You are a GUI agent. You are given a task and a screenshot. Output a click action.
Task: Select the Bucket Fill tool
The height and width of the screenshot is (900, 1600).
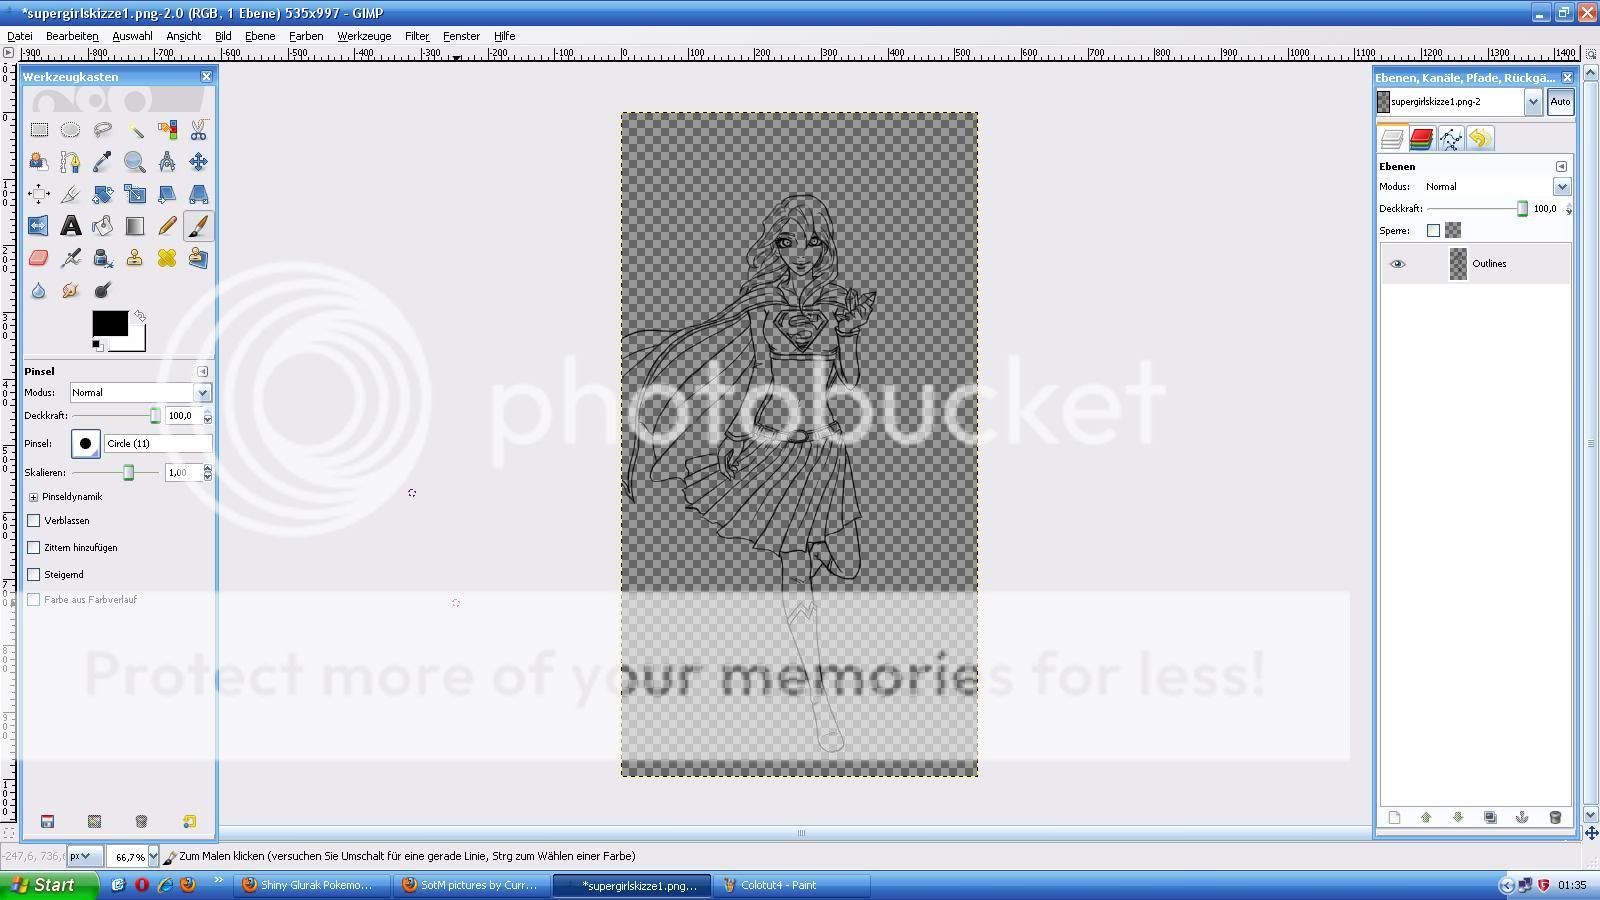click(102, 226)
